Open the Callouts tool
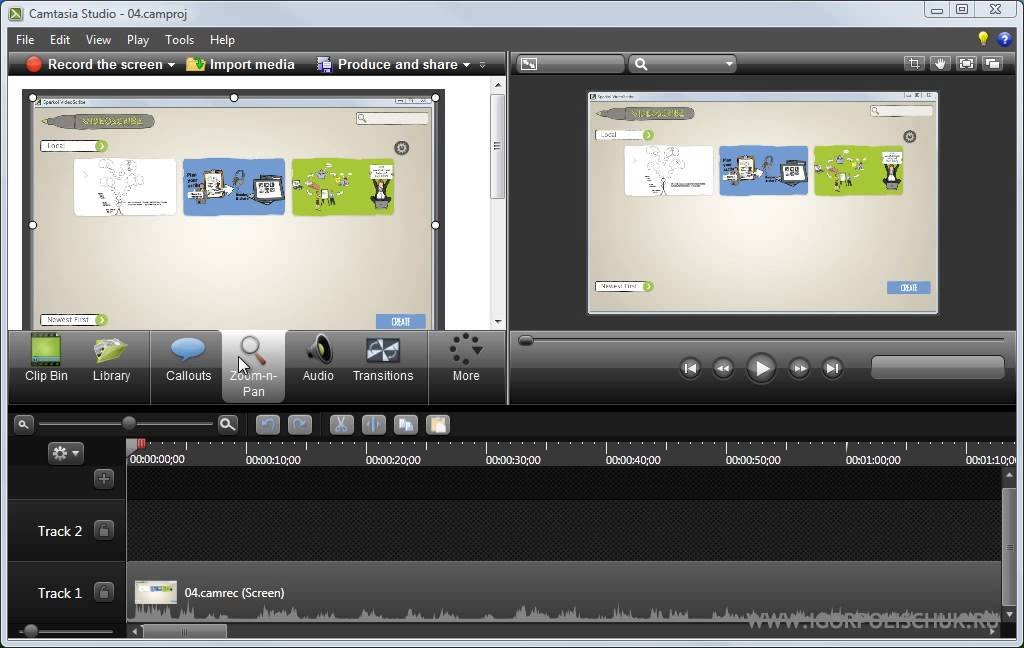 [188, 359]
